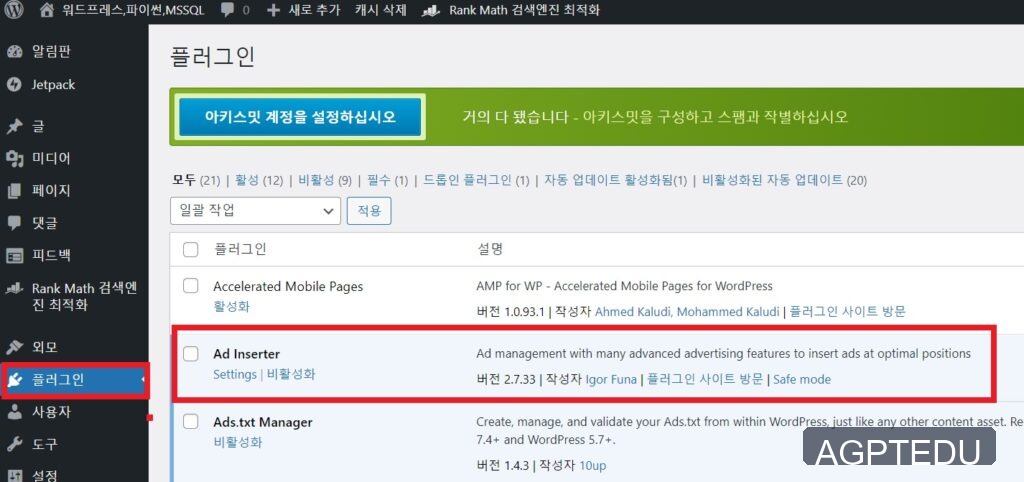Image resolution: width=1024 pixels, height=482 pixels.
Task: Visit AMP 플러그인 사이트 방문 link
Action: (848, 312)
